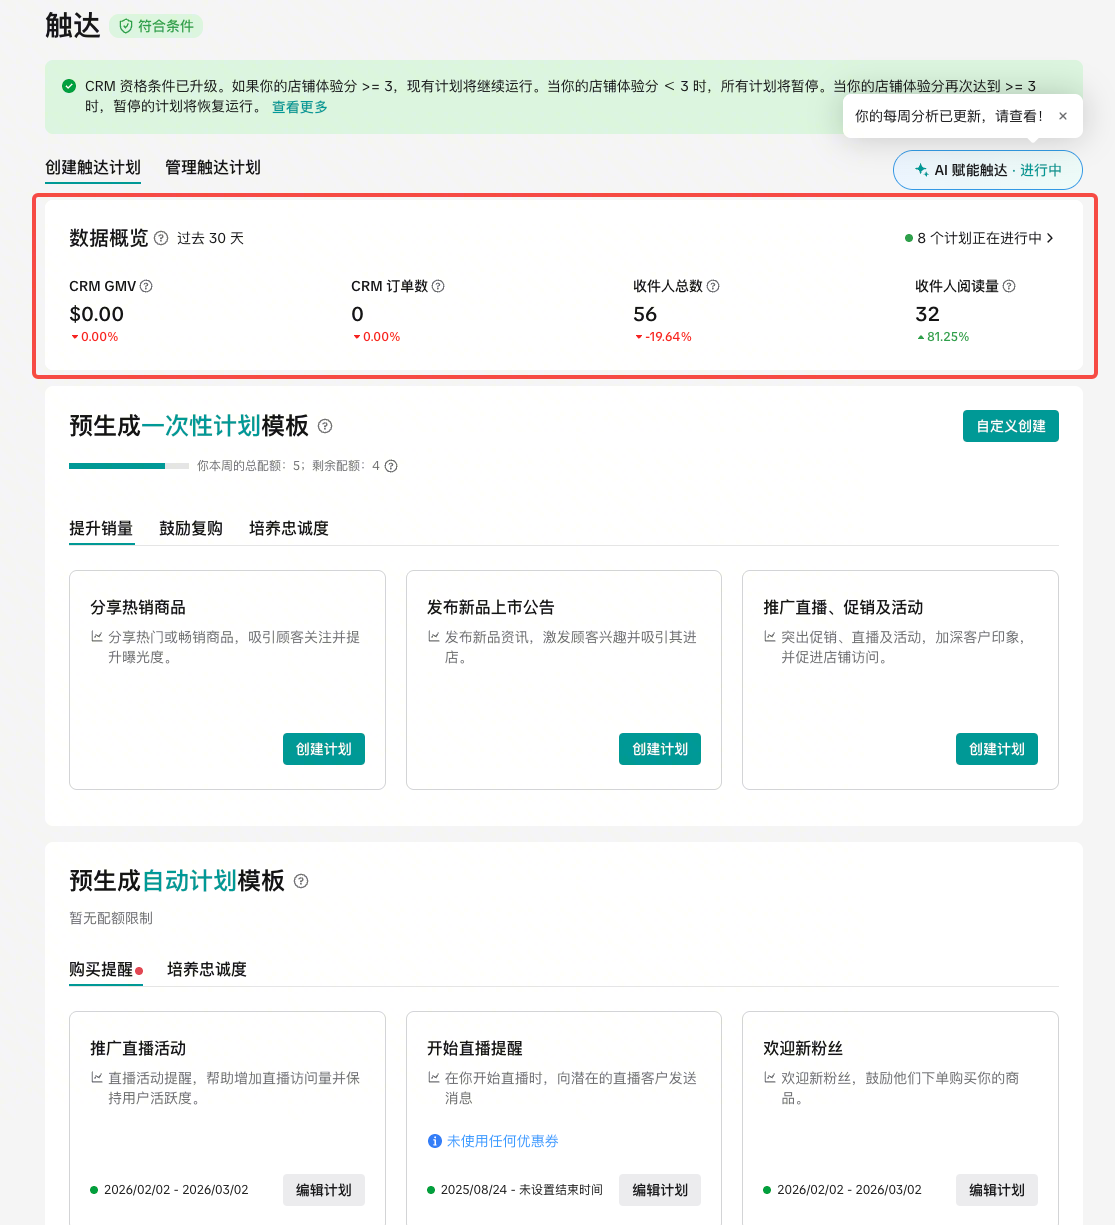Click the weekly quota progress bar
This screenshot has width=1115, height=1225.
pos(129,466)
